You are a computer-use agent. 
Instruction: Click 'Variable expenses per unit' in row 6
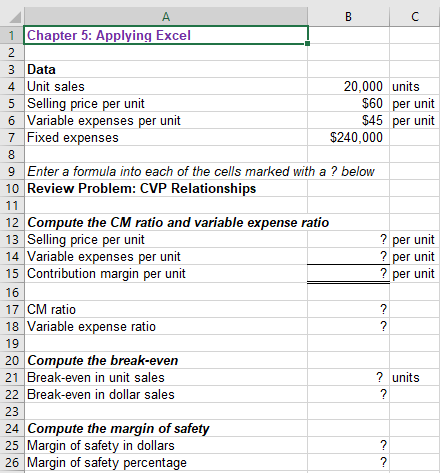[104, 121]
